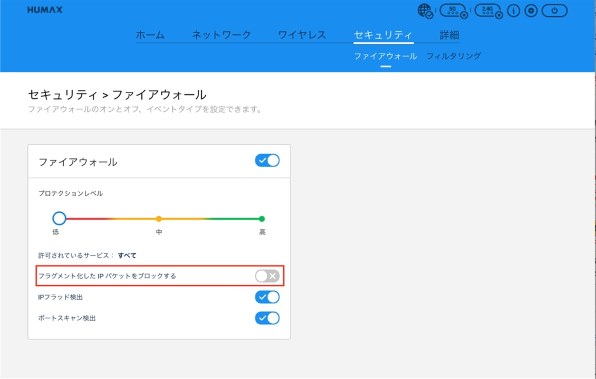The height and width of the screenshot is (379, 596).
Task: Click the low protection level slider handle
Action: pos(59,218)
